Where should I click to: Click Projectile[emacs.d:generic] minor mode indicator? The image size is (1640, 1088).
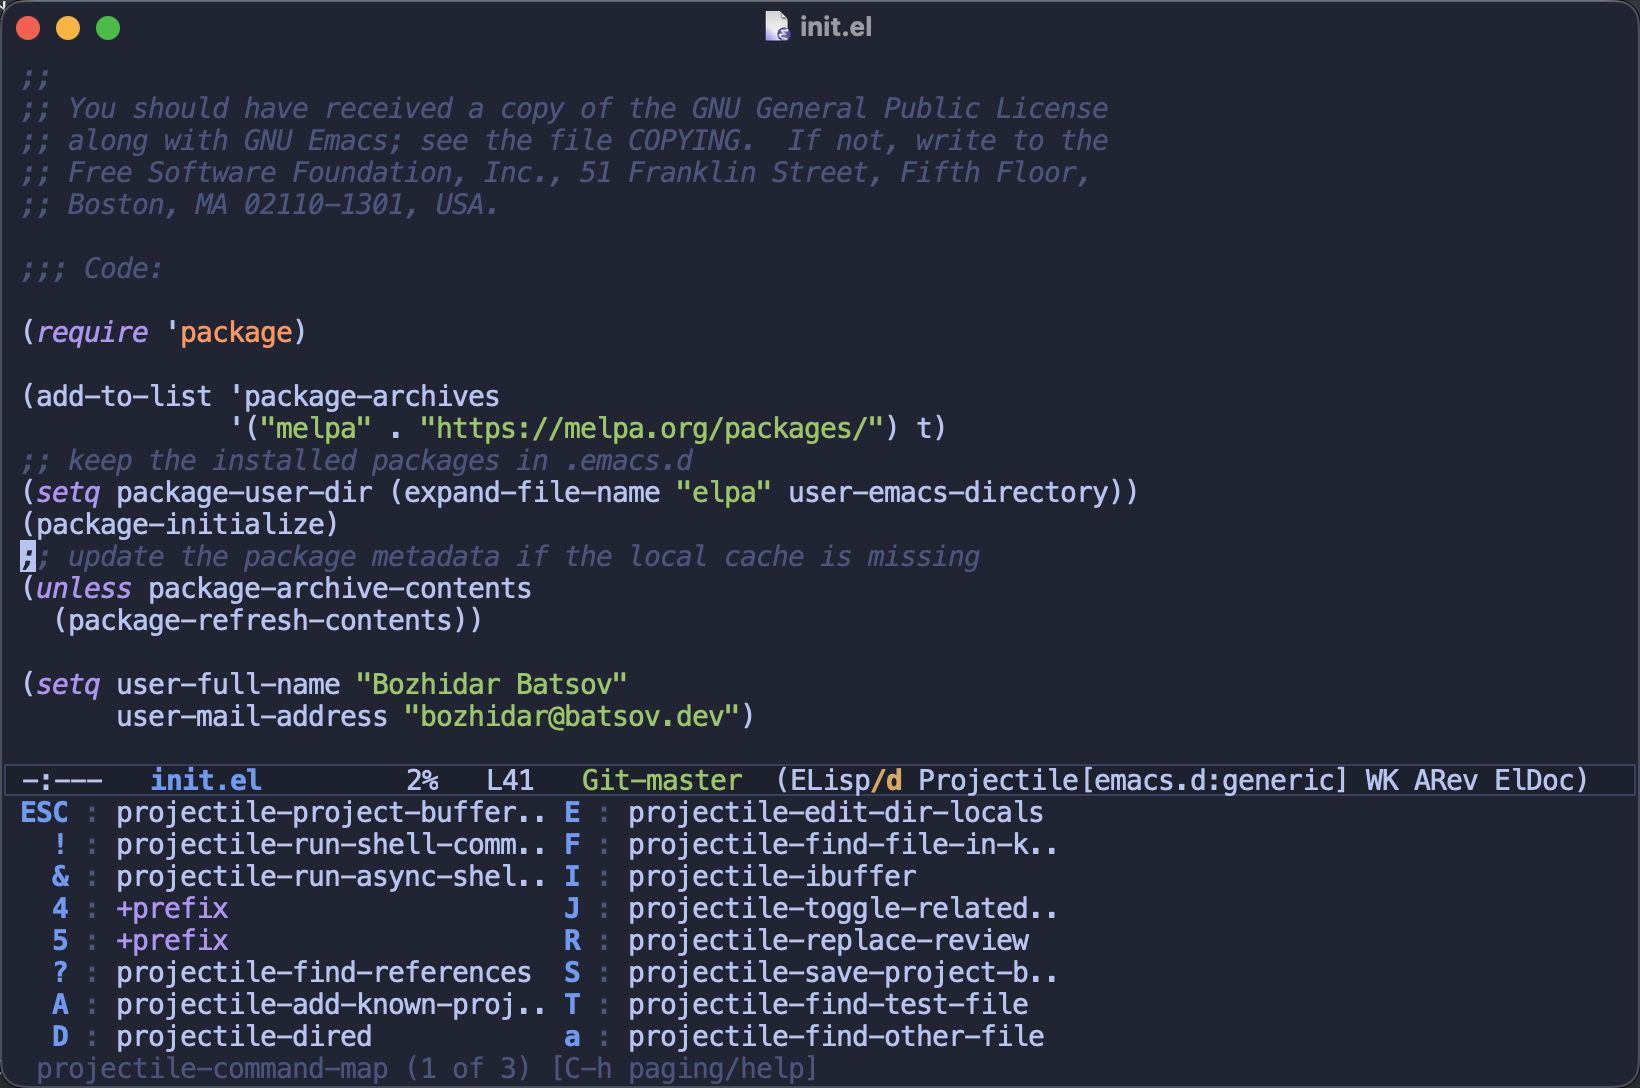click(1133, 780)
